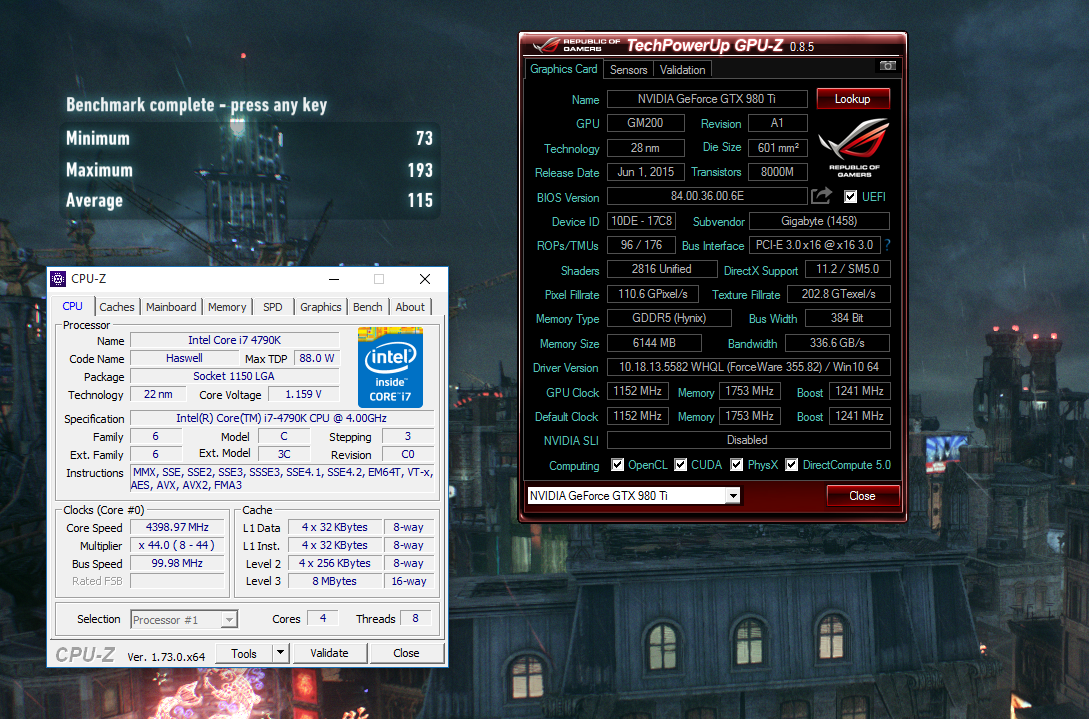Toggle the CUDA checkbox
Viewport: 1089px width, 719px height.
coord(681,465)
